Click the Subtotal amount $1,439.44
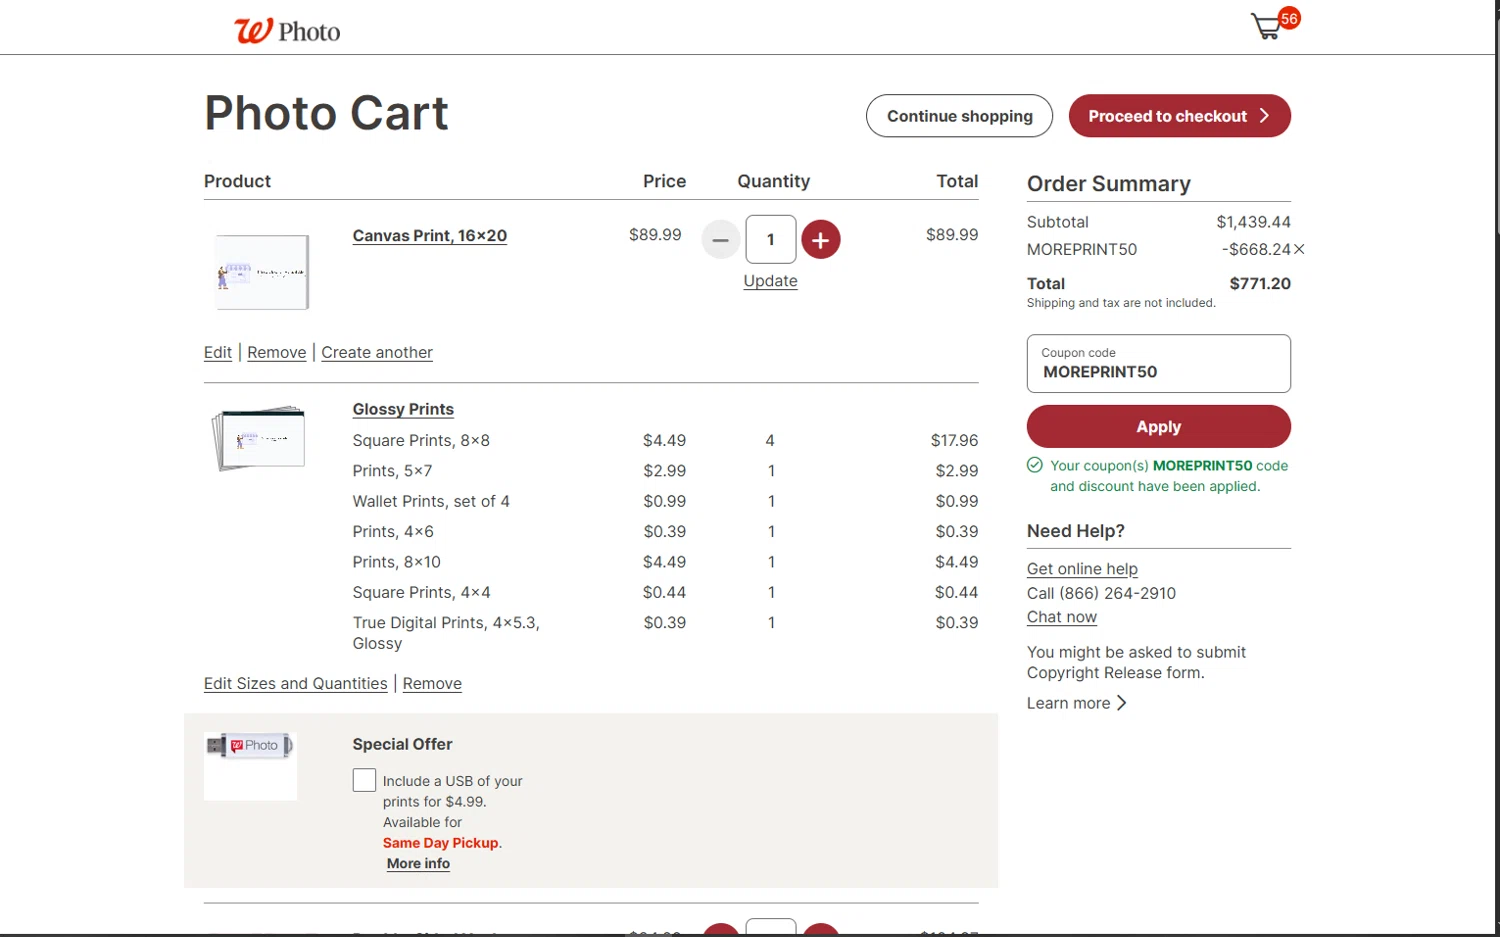This screenshot has width=1500, height=937. pos(1253,222)
